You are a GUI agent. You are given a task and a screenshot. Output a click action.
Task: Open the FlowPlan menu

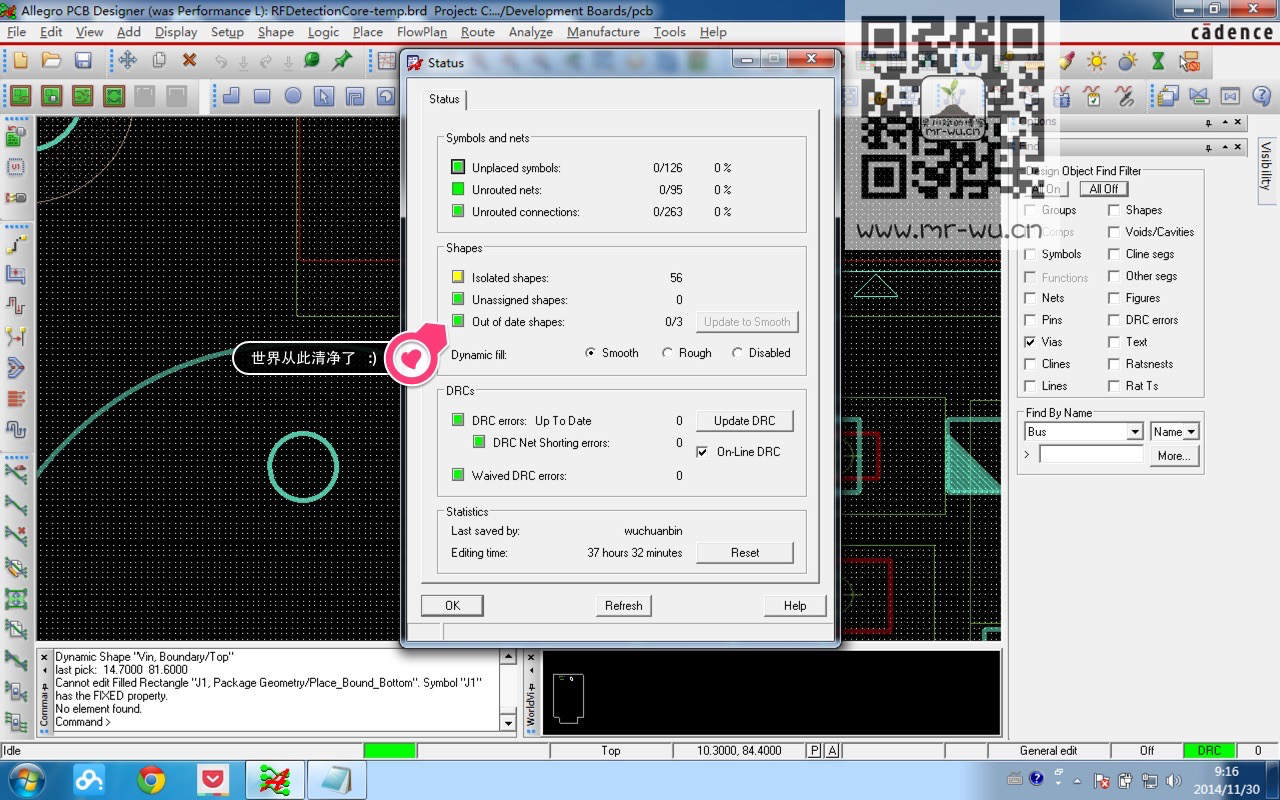coord(422,32)
